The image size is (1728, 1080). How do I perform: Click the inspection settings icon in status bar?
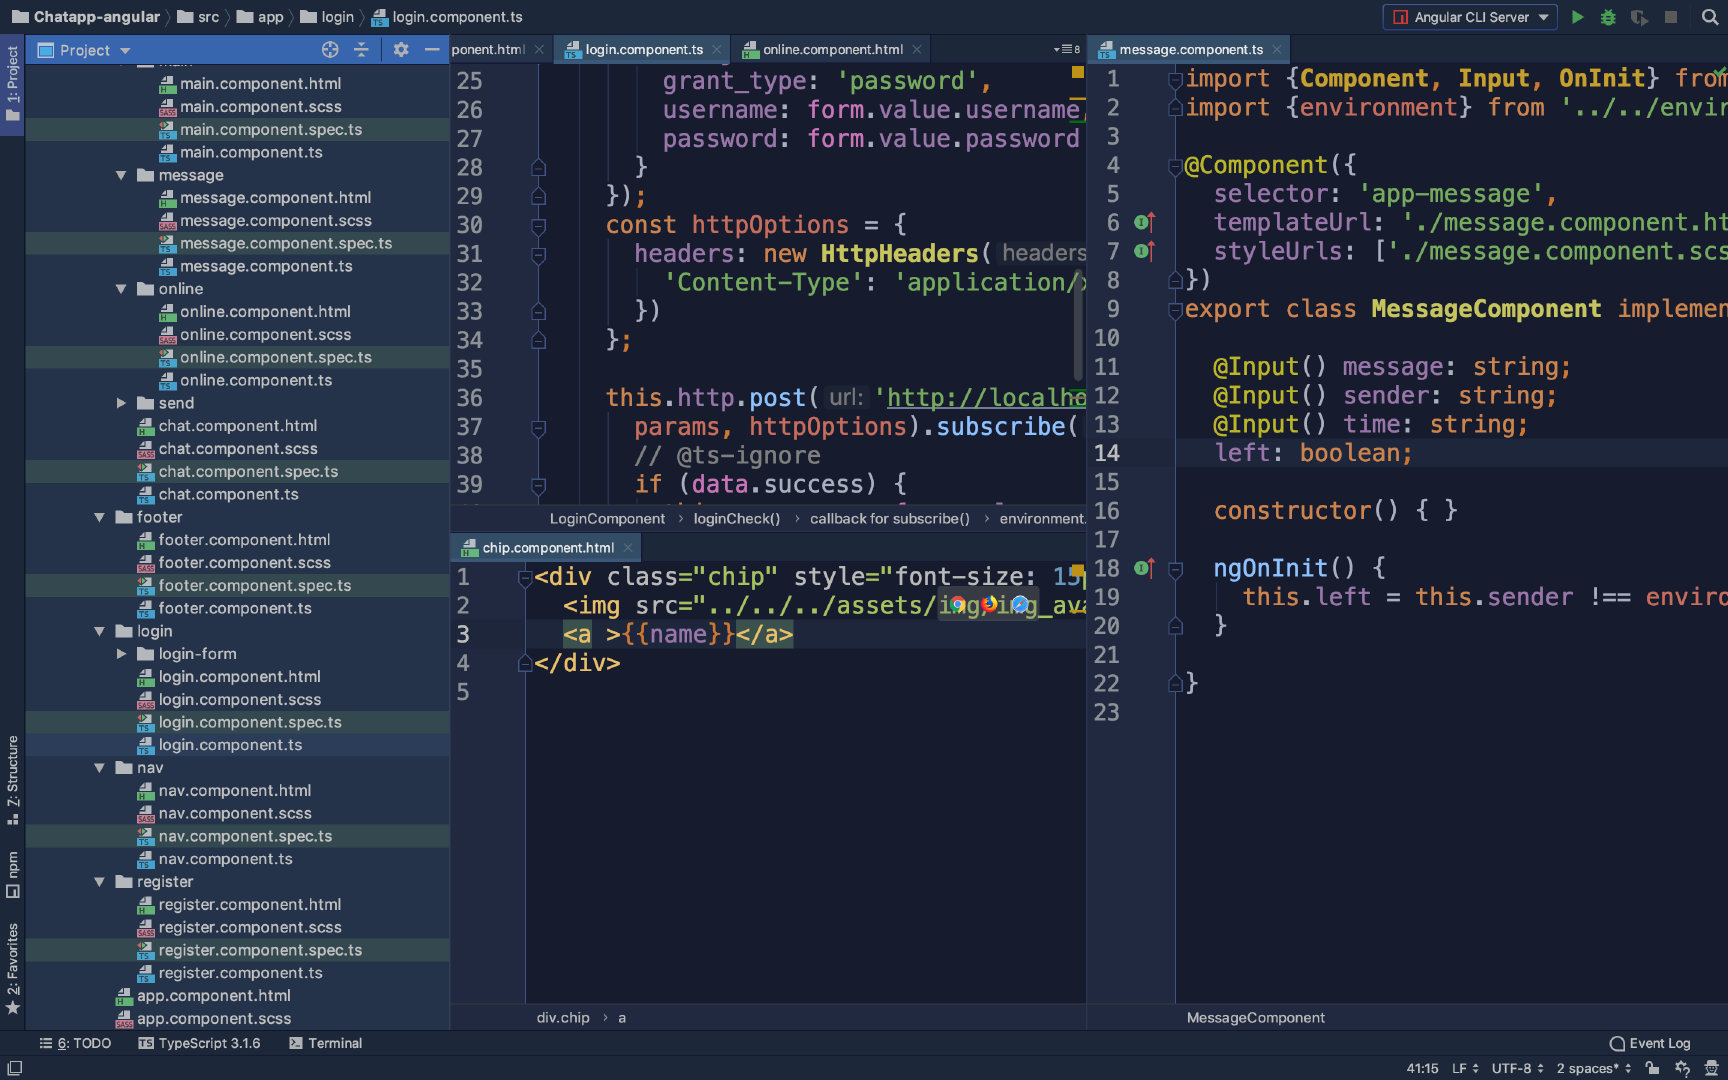click(x=1682, y=1068)
